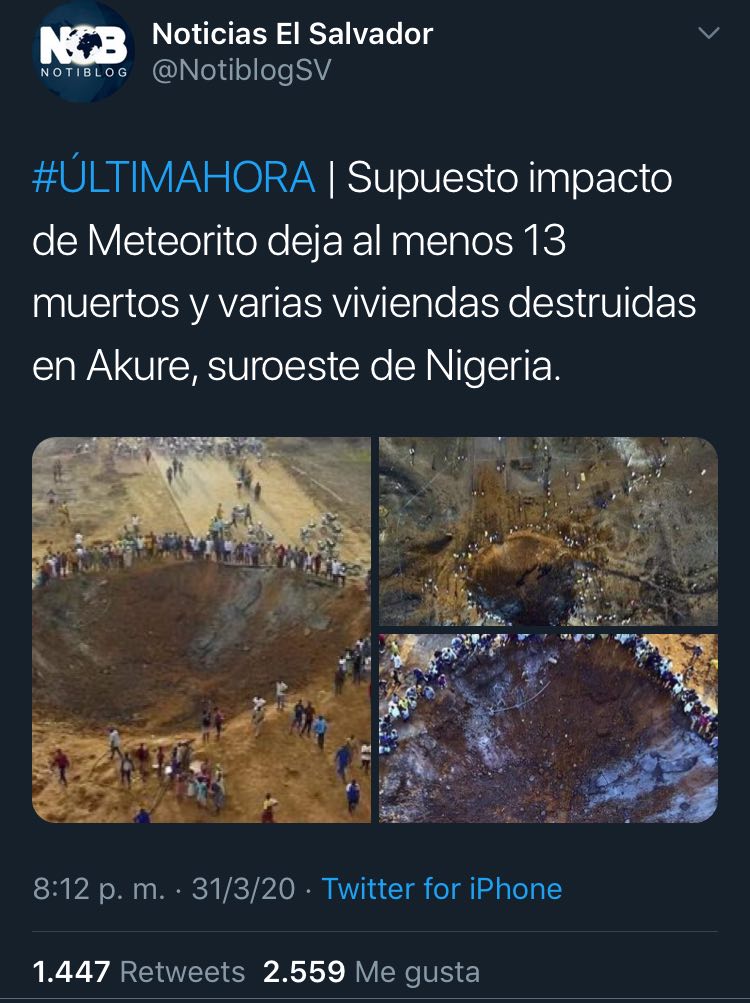
Task: Show the 2.559 Me gusta list
Action: pos(371,972)
